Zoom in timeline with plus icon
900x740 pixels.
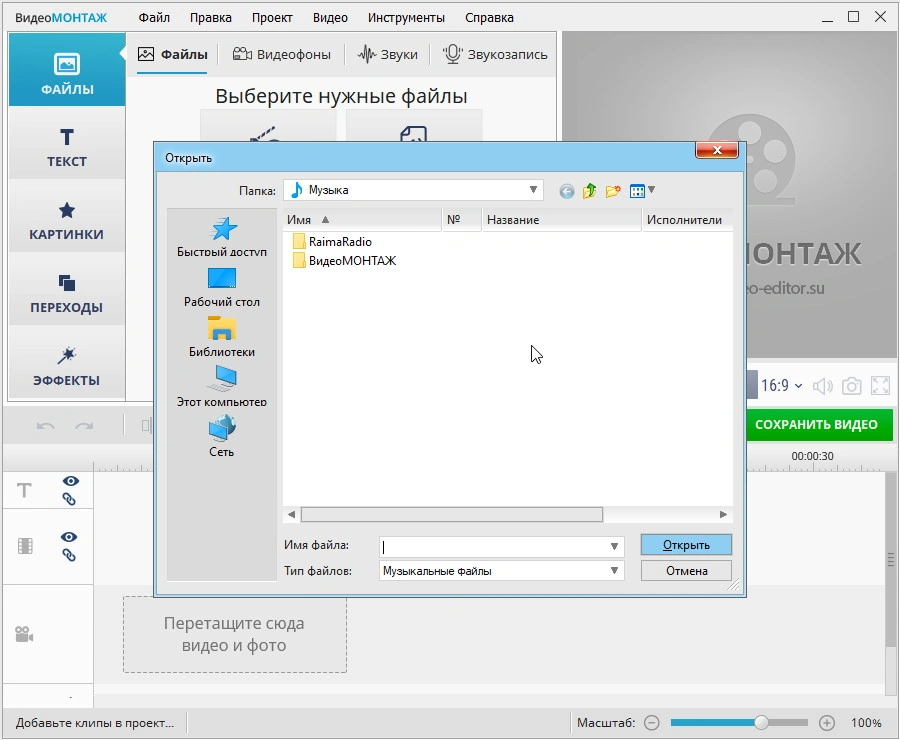tap(827, 723)
